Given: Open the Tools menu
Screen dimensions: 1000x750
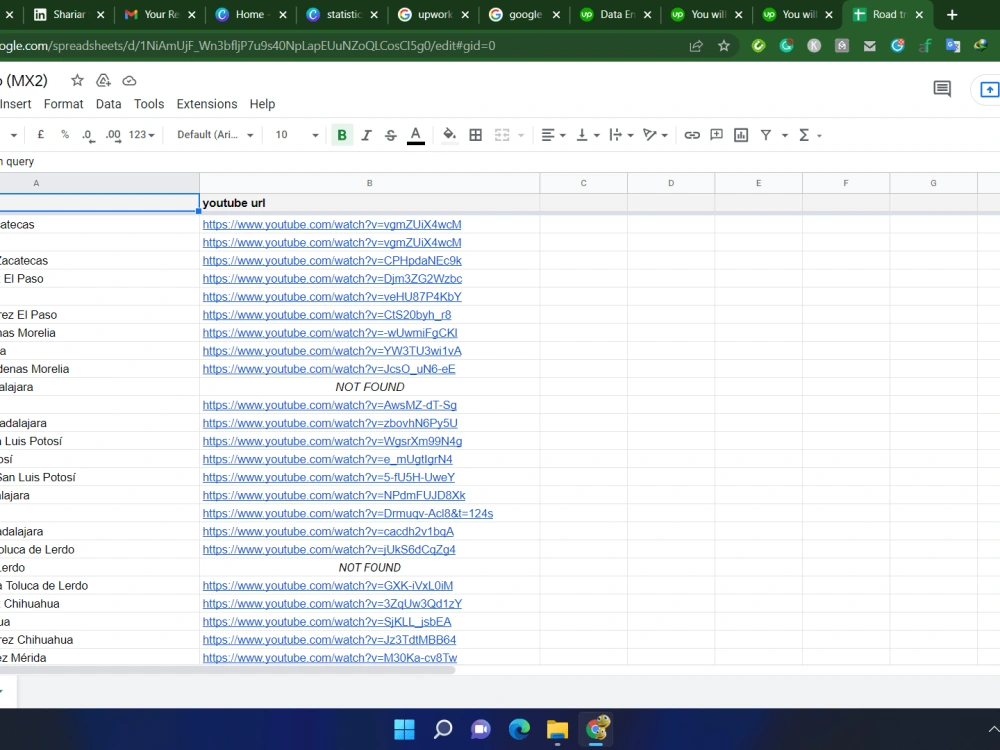Looking at the screenshot, I should click(x=149, y=104).
